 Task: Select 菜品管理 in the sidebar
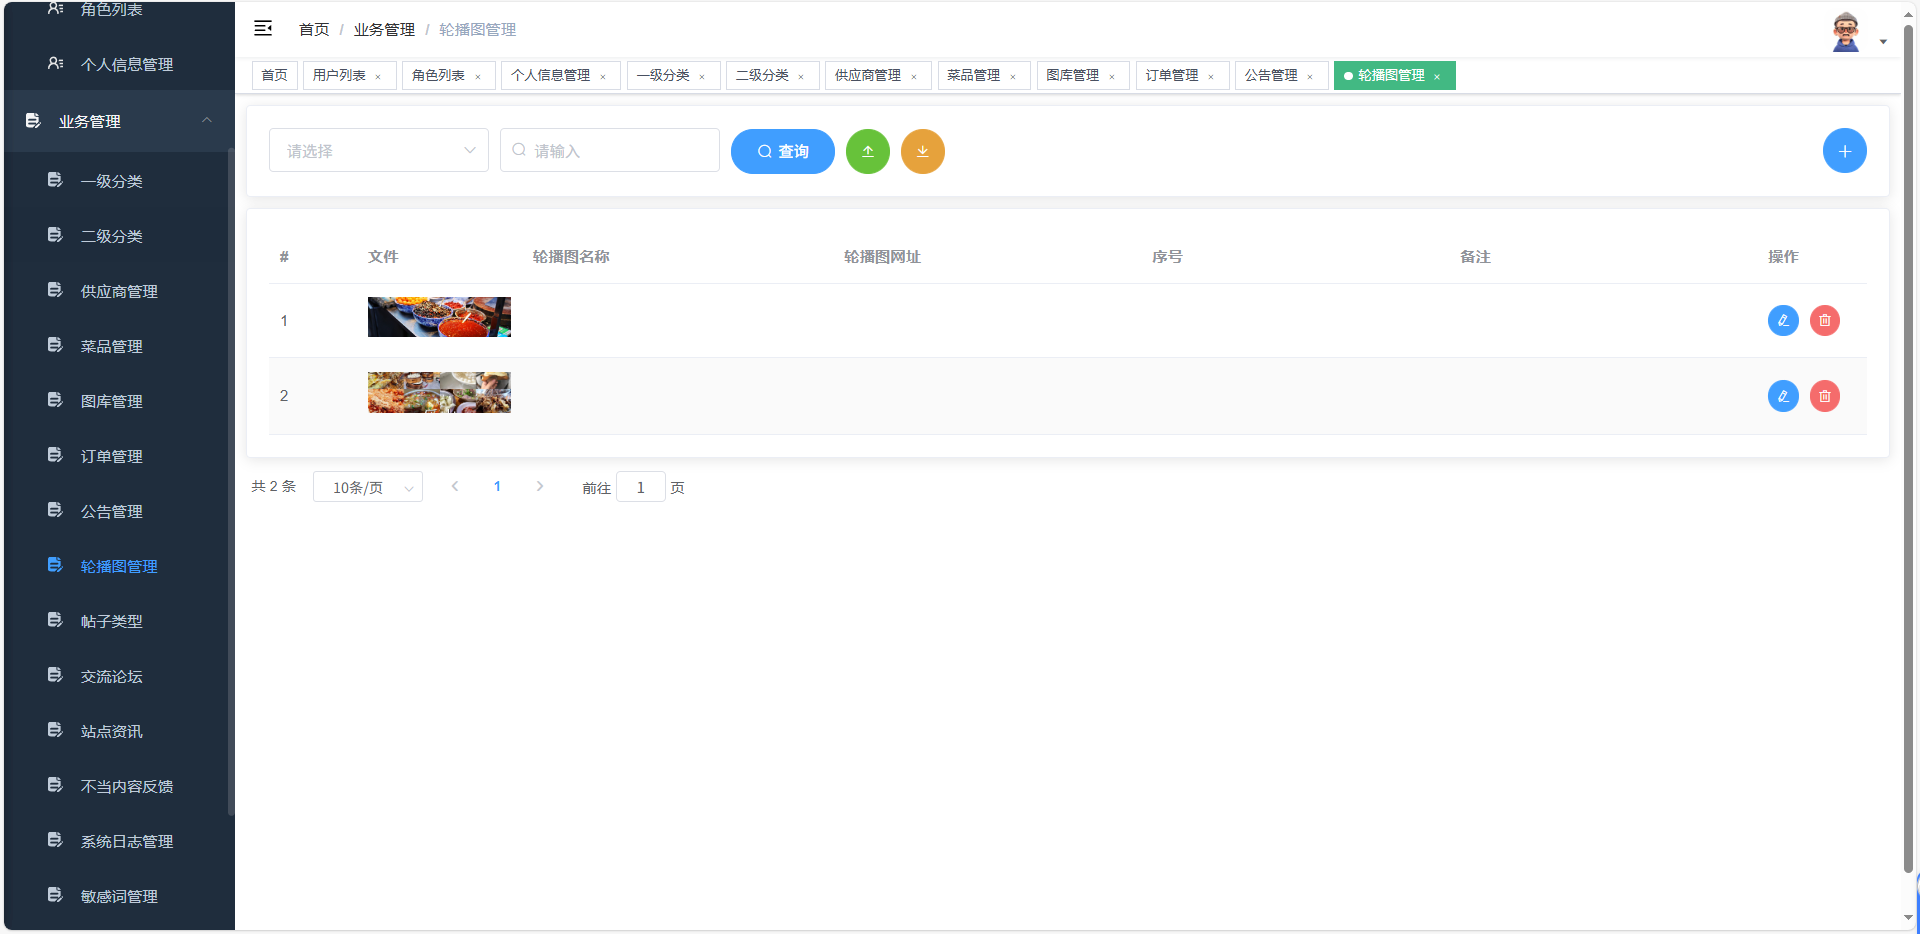pyautogui.click(x=112, y=346)
